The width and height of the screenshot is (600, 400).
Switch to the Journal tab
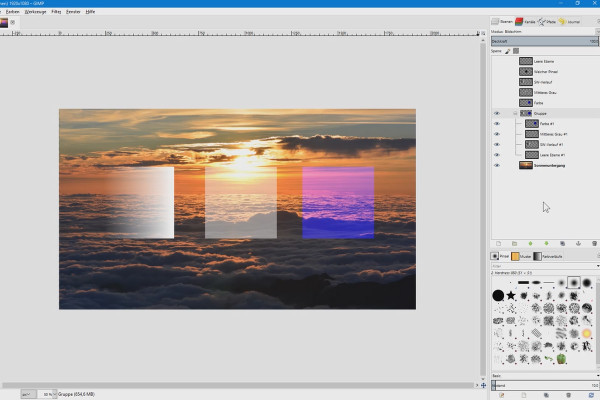tap(569, 22)
